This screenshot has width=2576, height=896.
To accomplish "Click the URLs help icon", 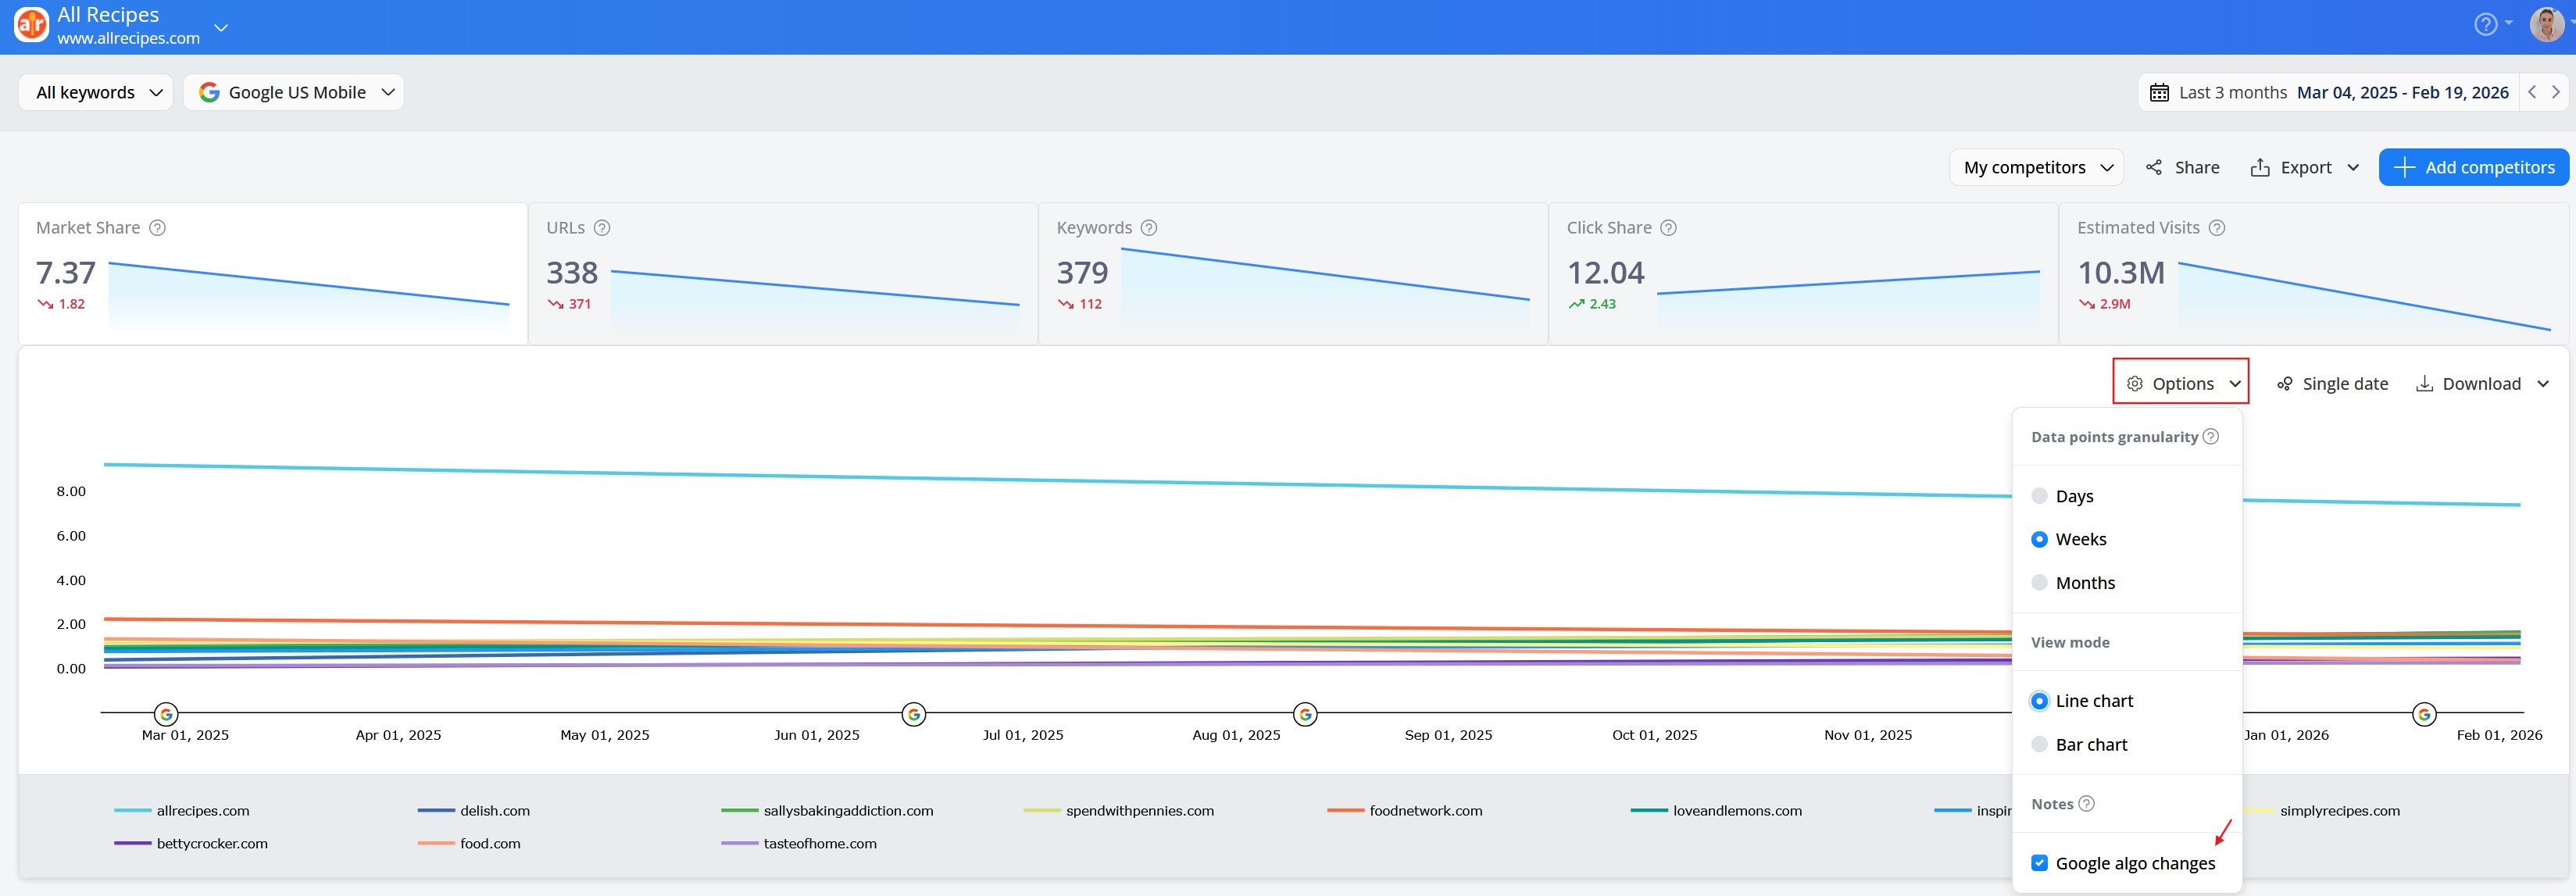I will tap(602, 228).
